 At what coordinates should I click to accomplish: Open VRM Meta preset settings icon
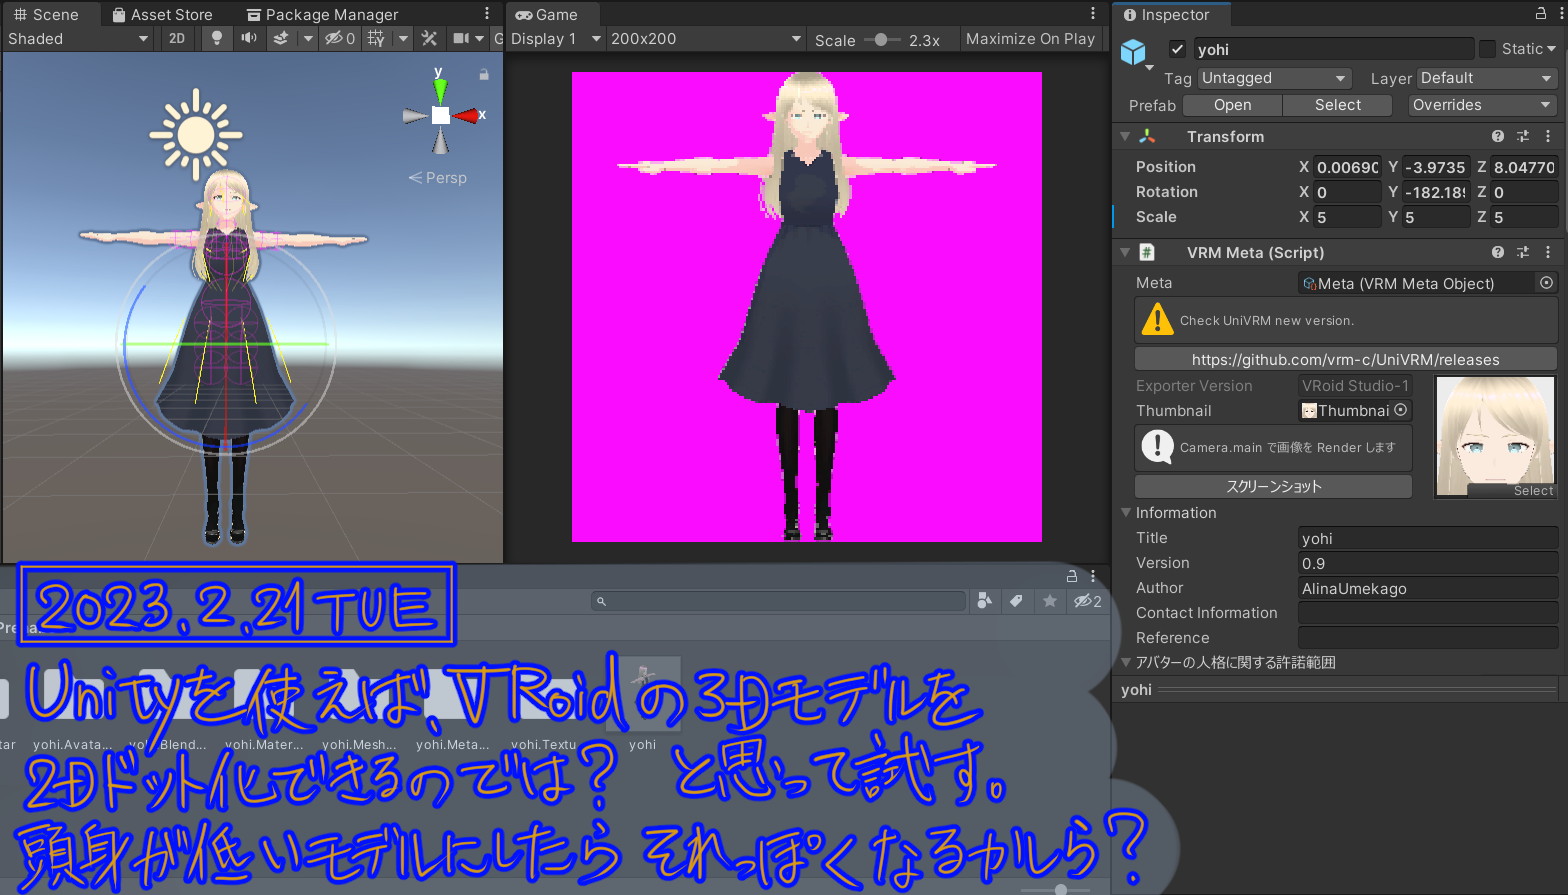pyautogui.click(x=1522, y=252)
